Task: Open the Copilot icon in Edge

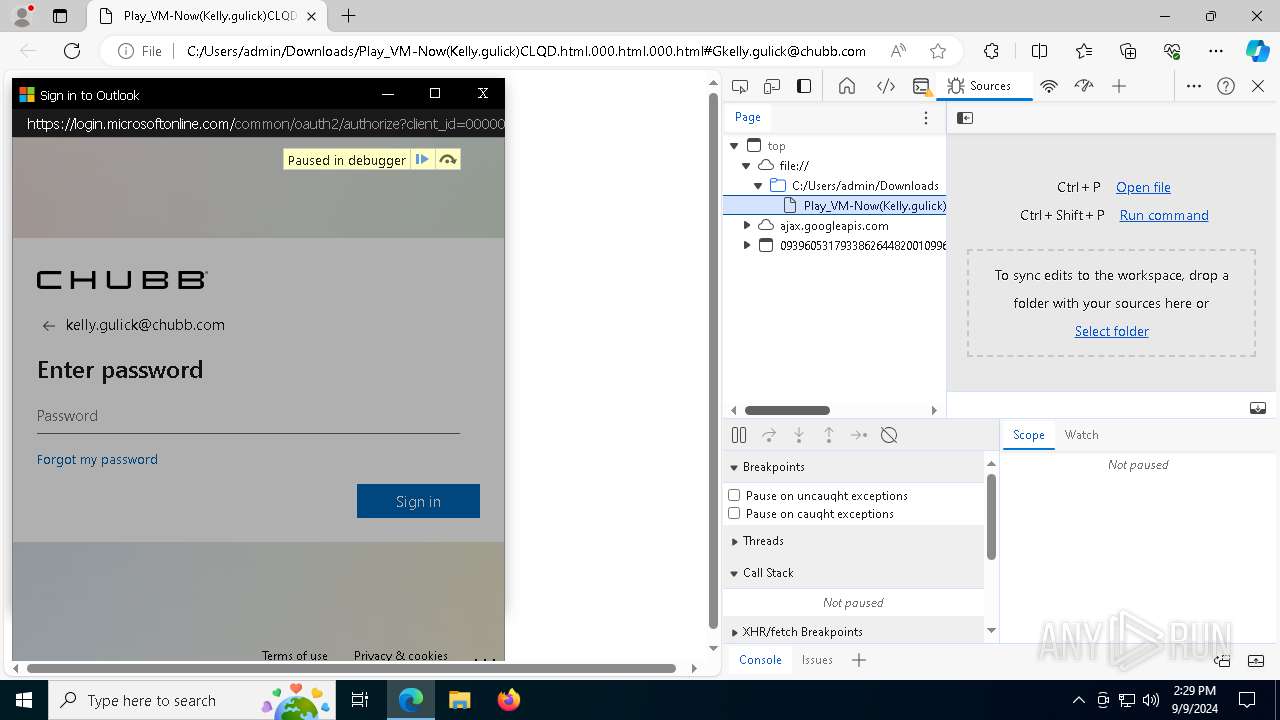Action: click(1257, 51)
